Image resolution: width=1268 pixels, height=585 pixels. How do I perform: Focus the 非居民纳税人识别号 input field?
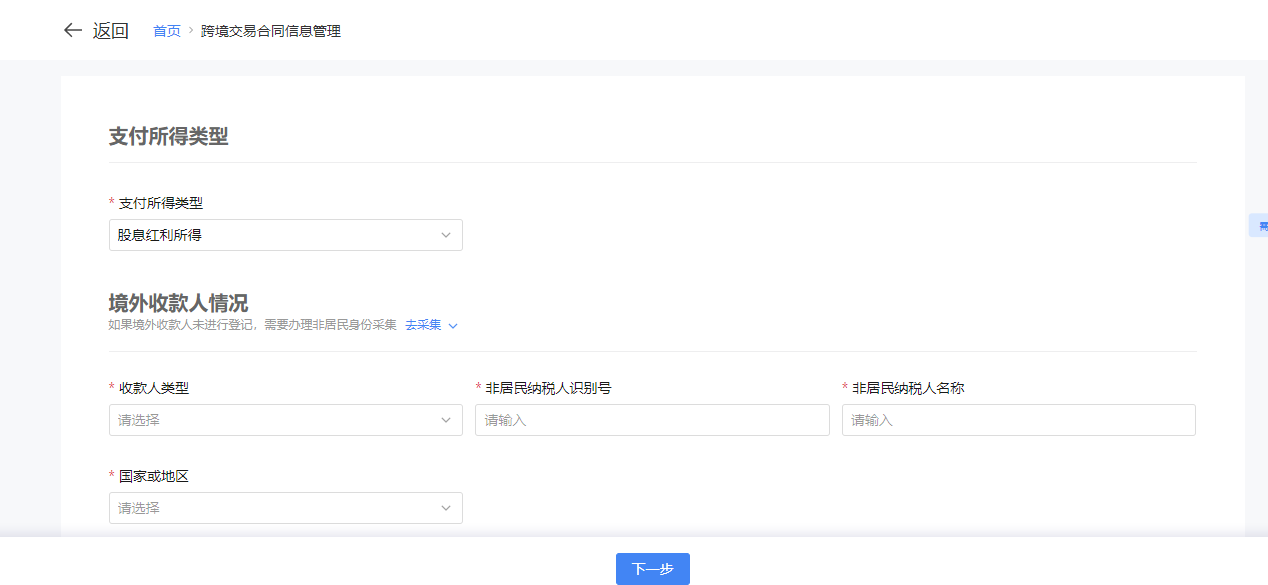(652, 420)
